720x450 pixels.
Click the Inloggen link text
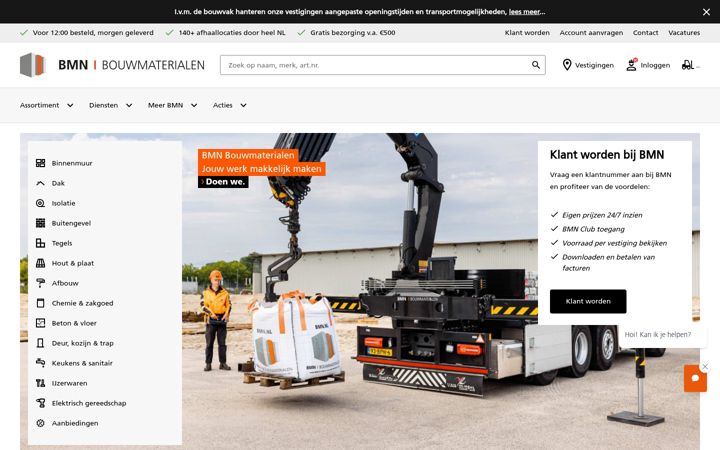pos(655,65)
